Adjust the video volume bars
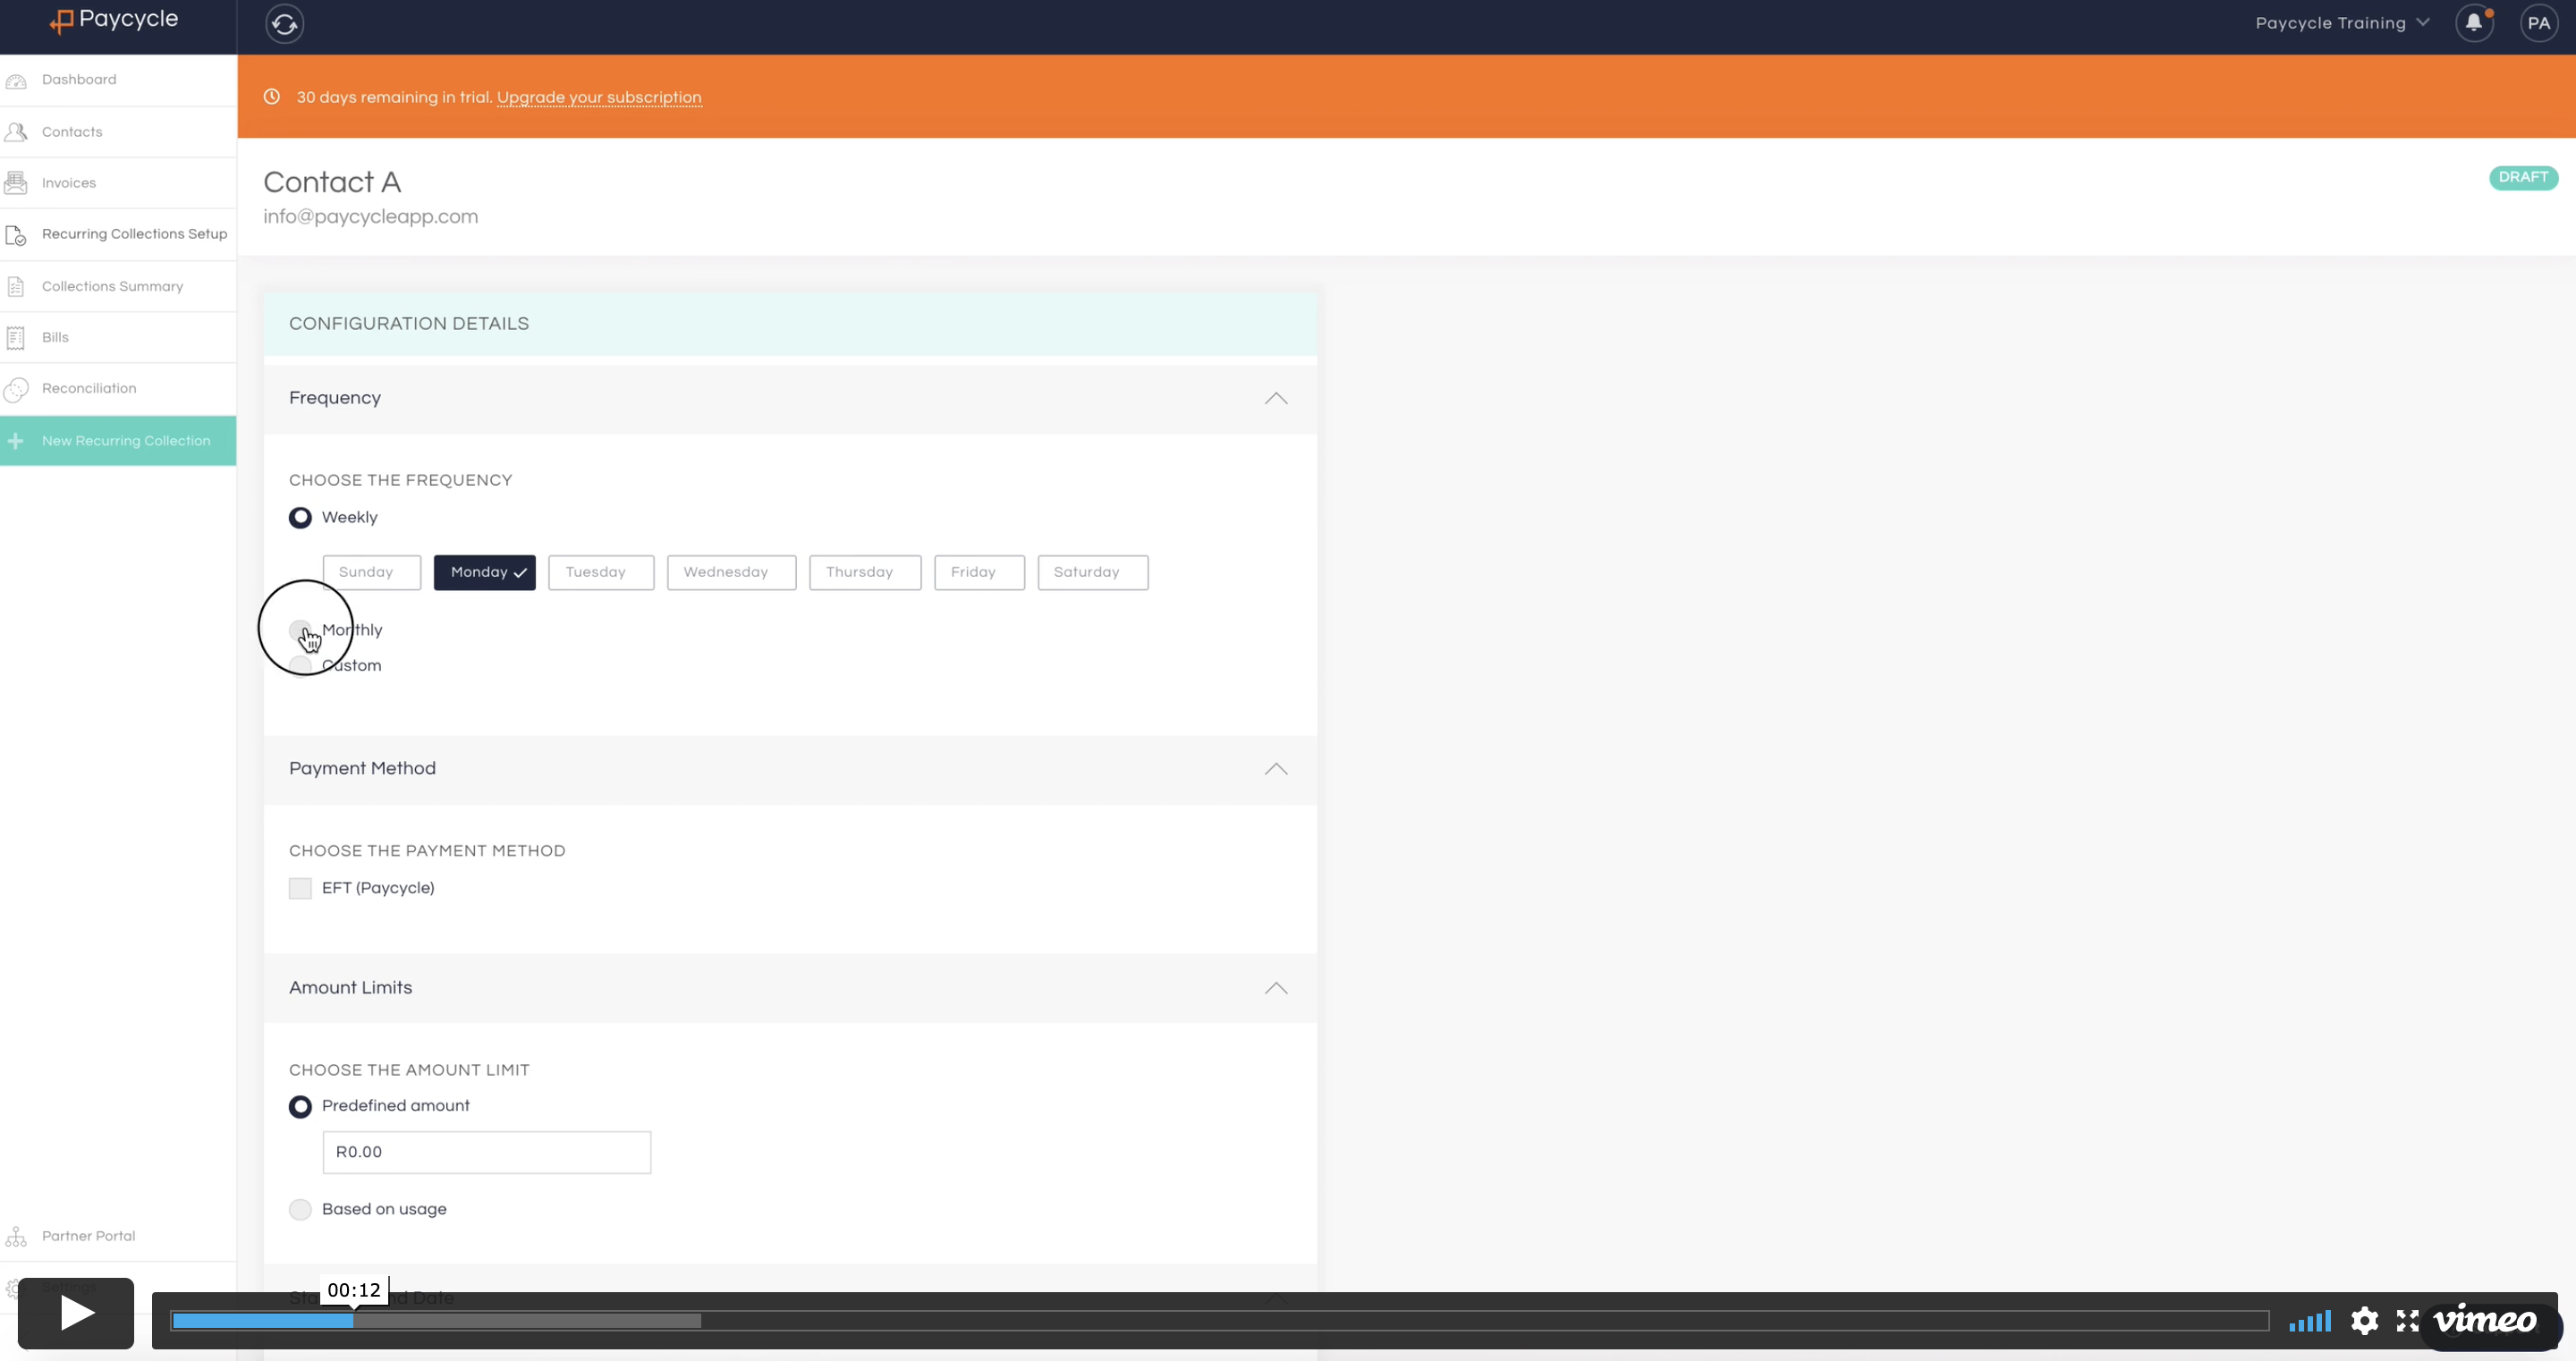Screen dimensions: 2576x1361 2310,1322
